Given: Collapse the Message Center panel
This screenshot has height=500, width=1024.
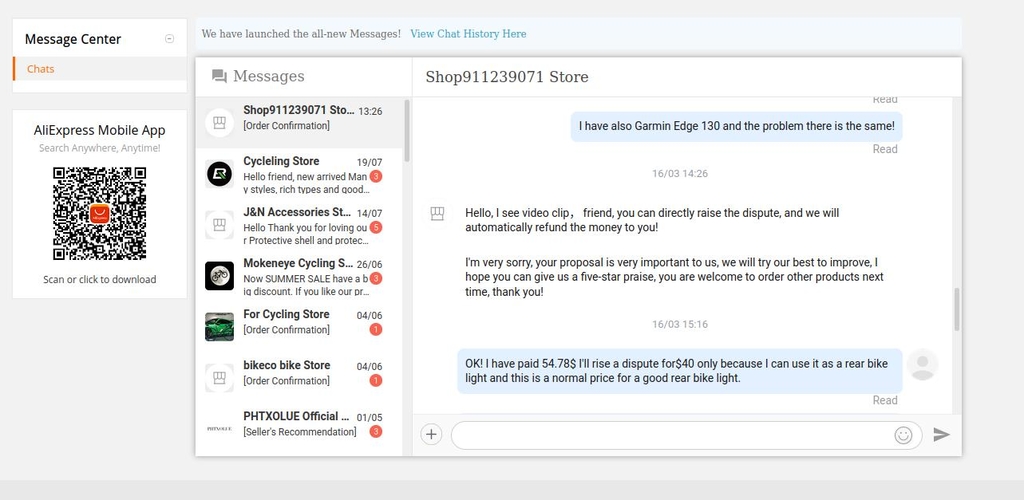Looking at the screenshot, I should point(169,39).
